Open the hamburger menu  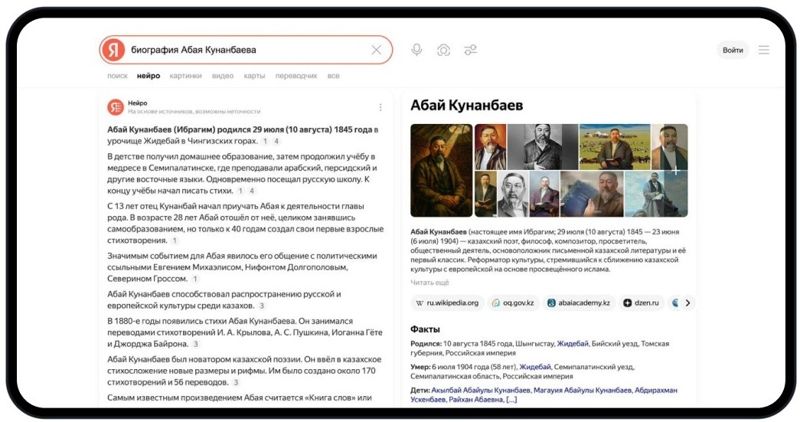(764, 50)
